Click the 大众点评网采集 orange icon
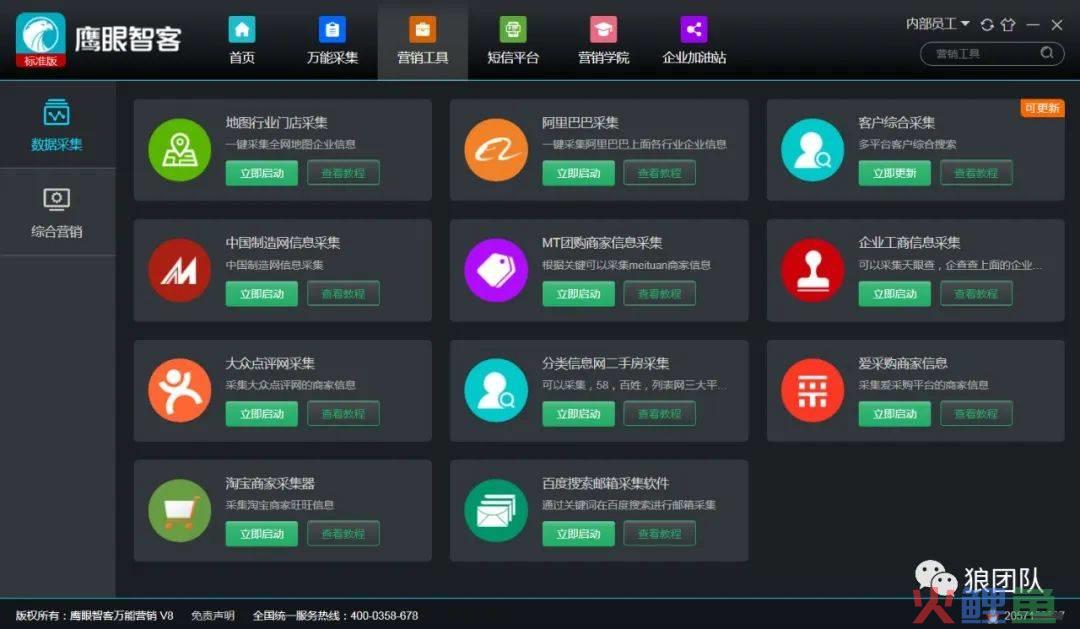1080x629 pixels. 180,390
